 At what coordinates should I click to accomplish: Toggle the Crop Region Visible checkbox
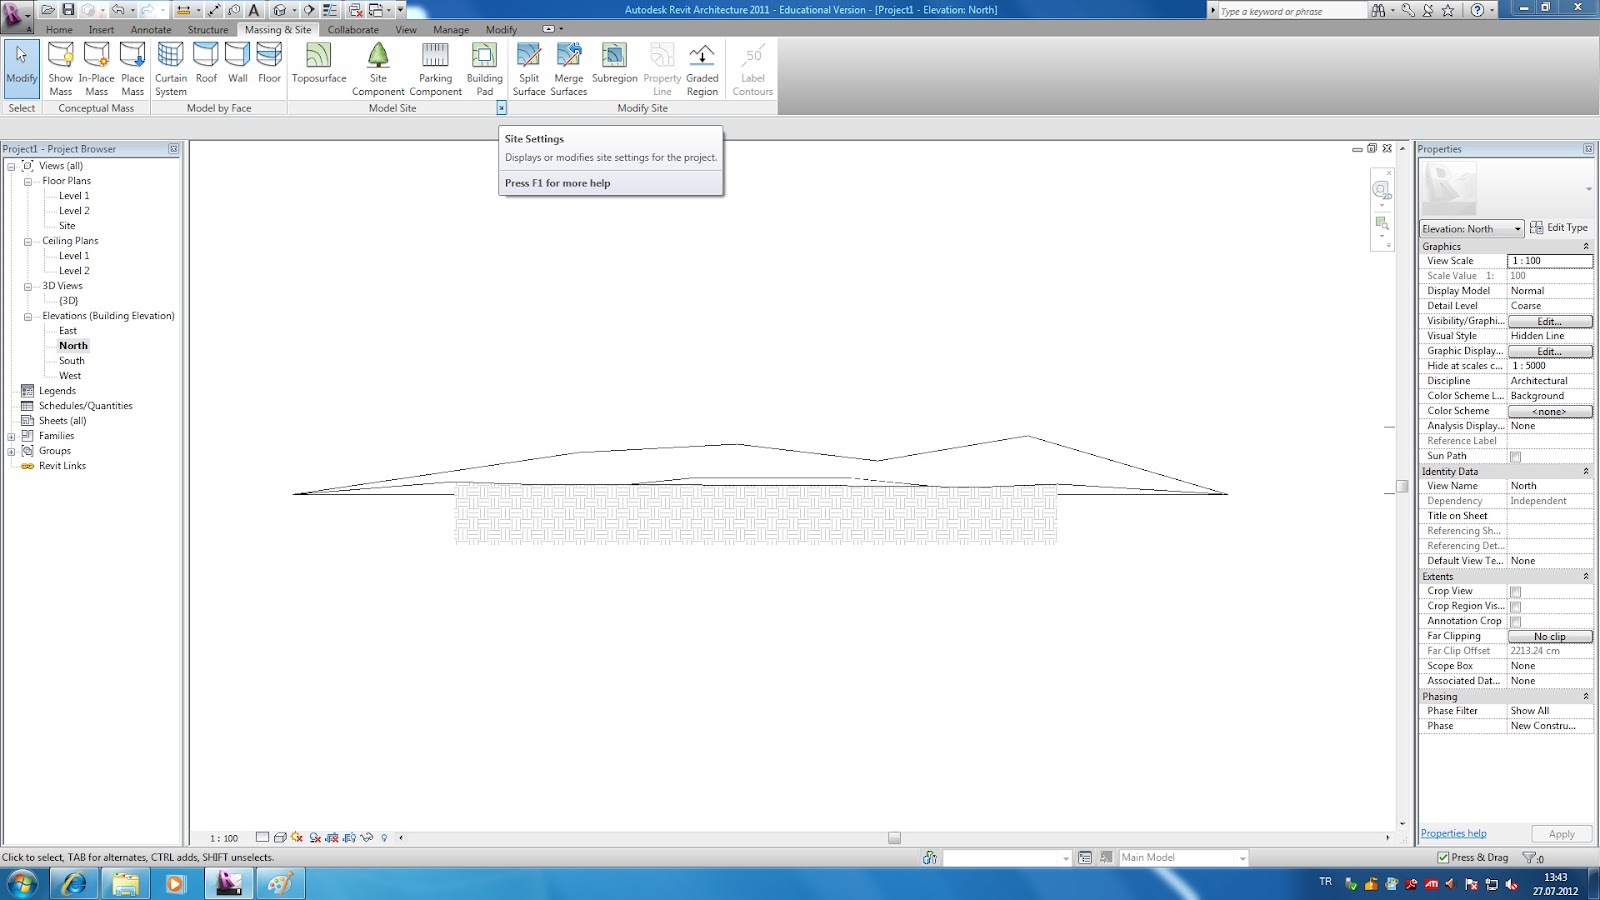1516,607
